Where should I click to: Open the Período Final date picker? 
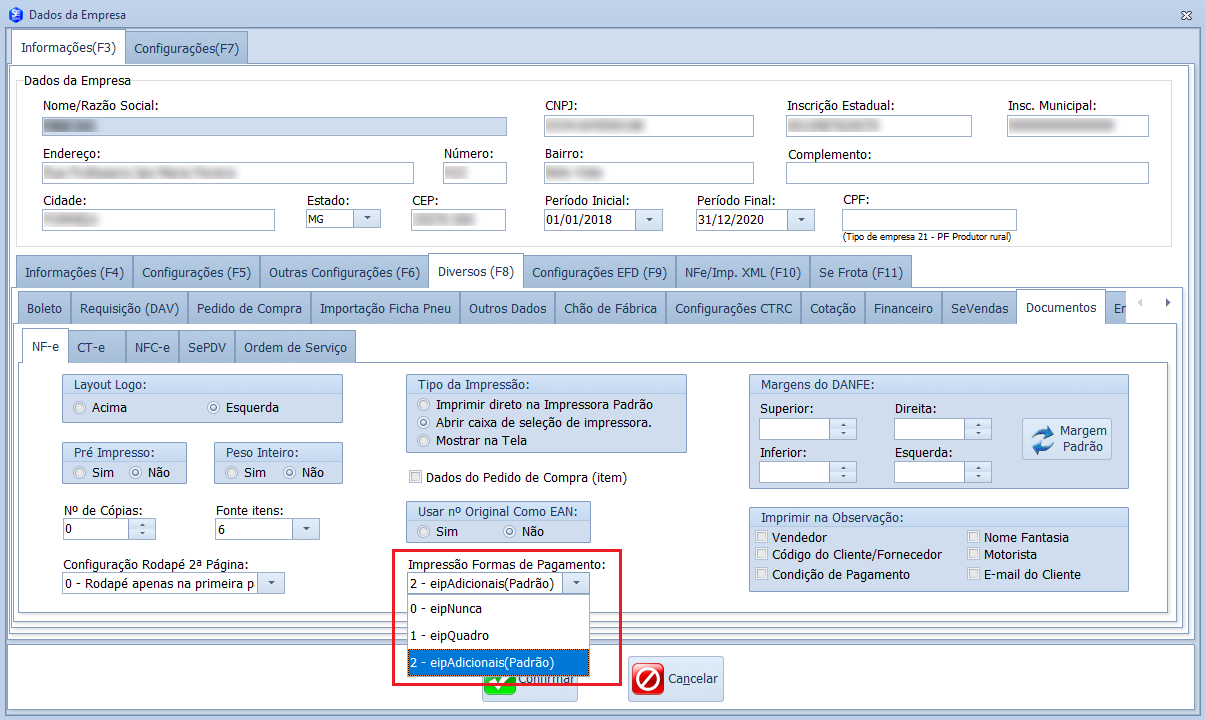pos(801,220)
